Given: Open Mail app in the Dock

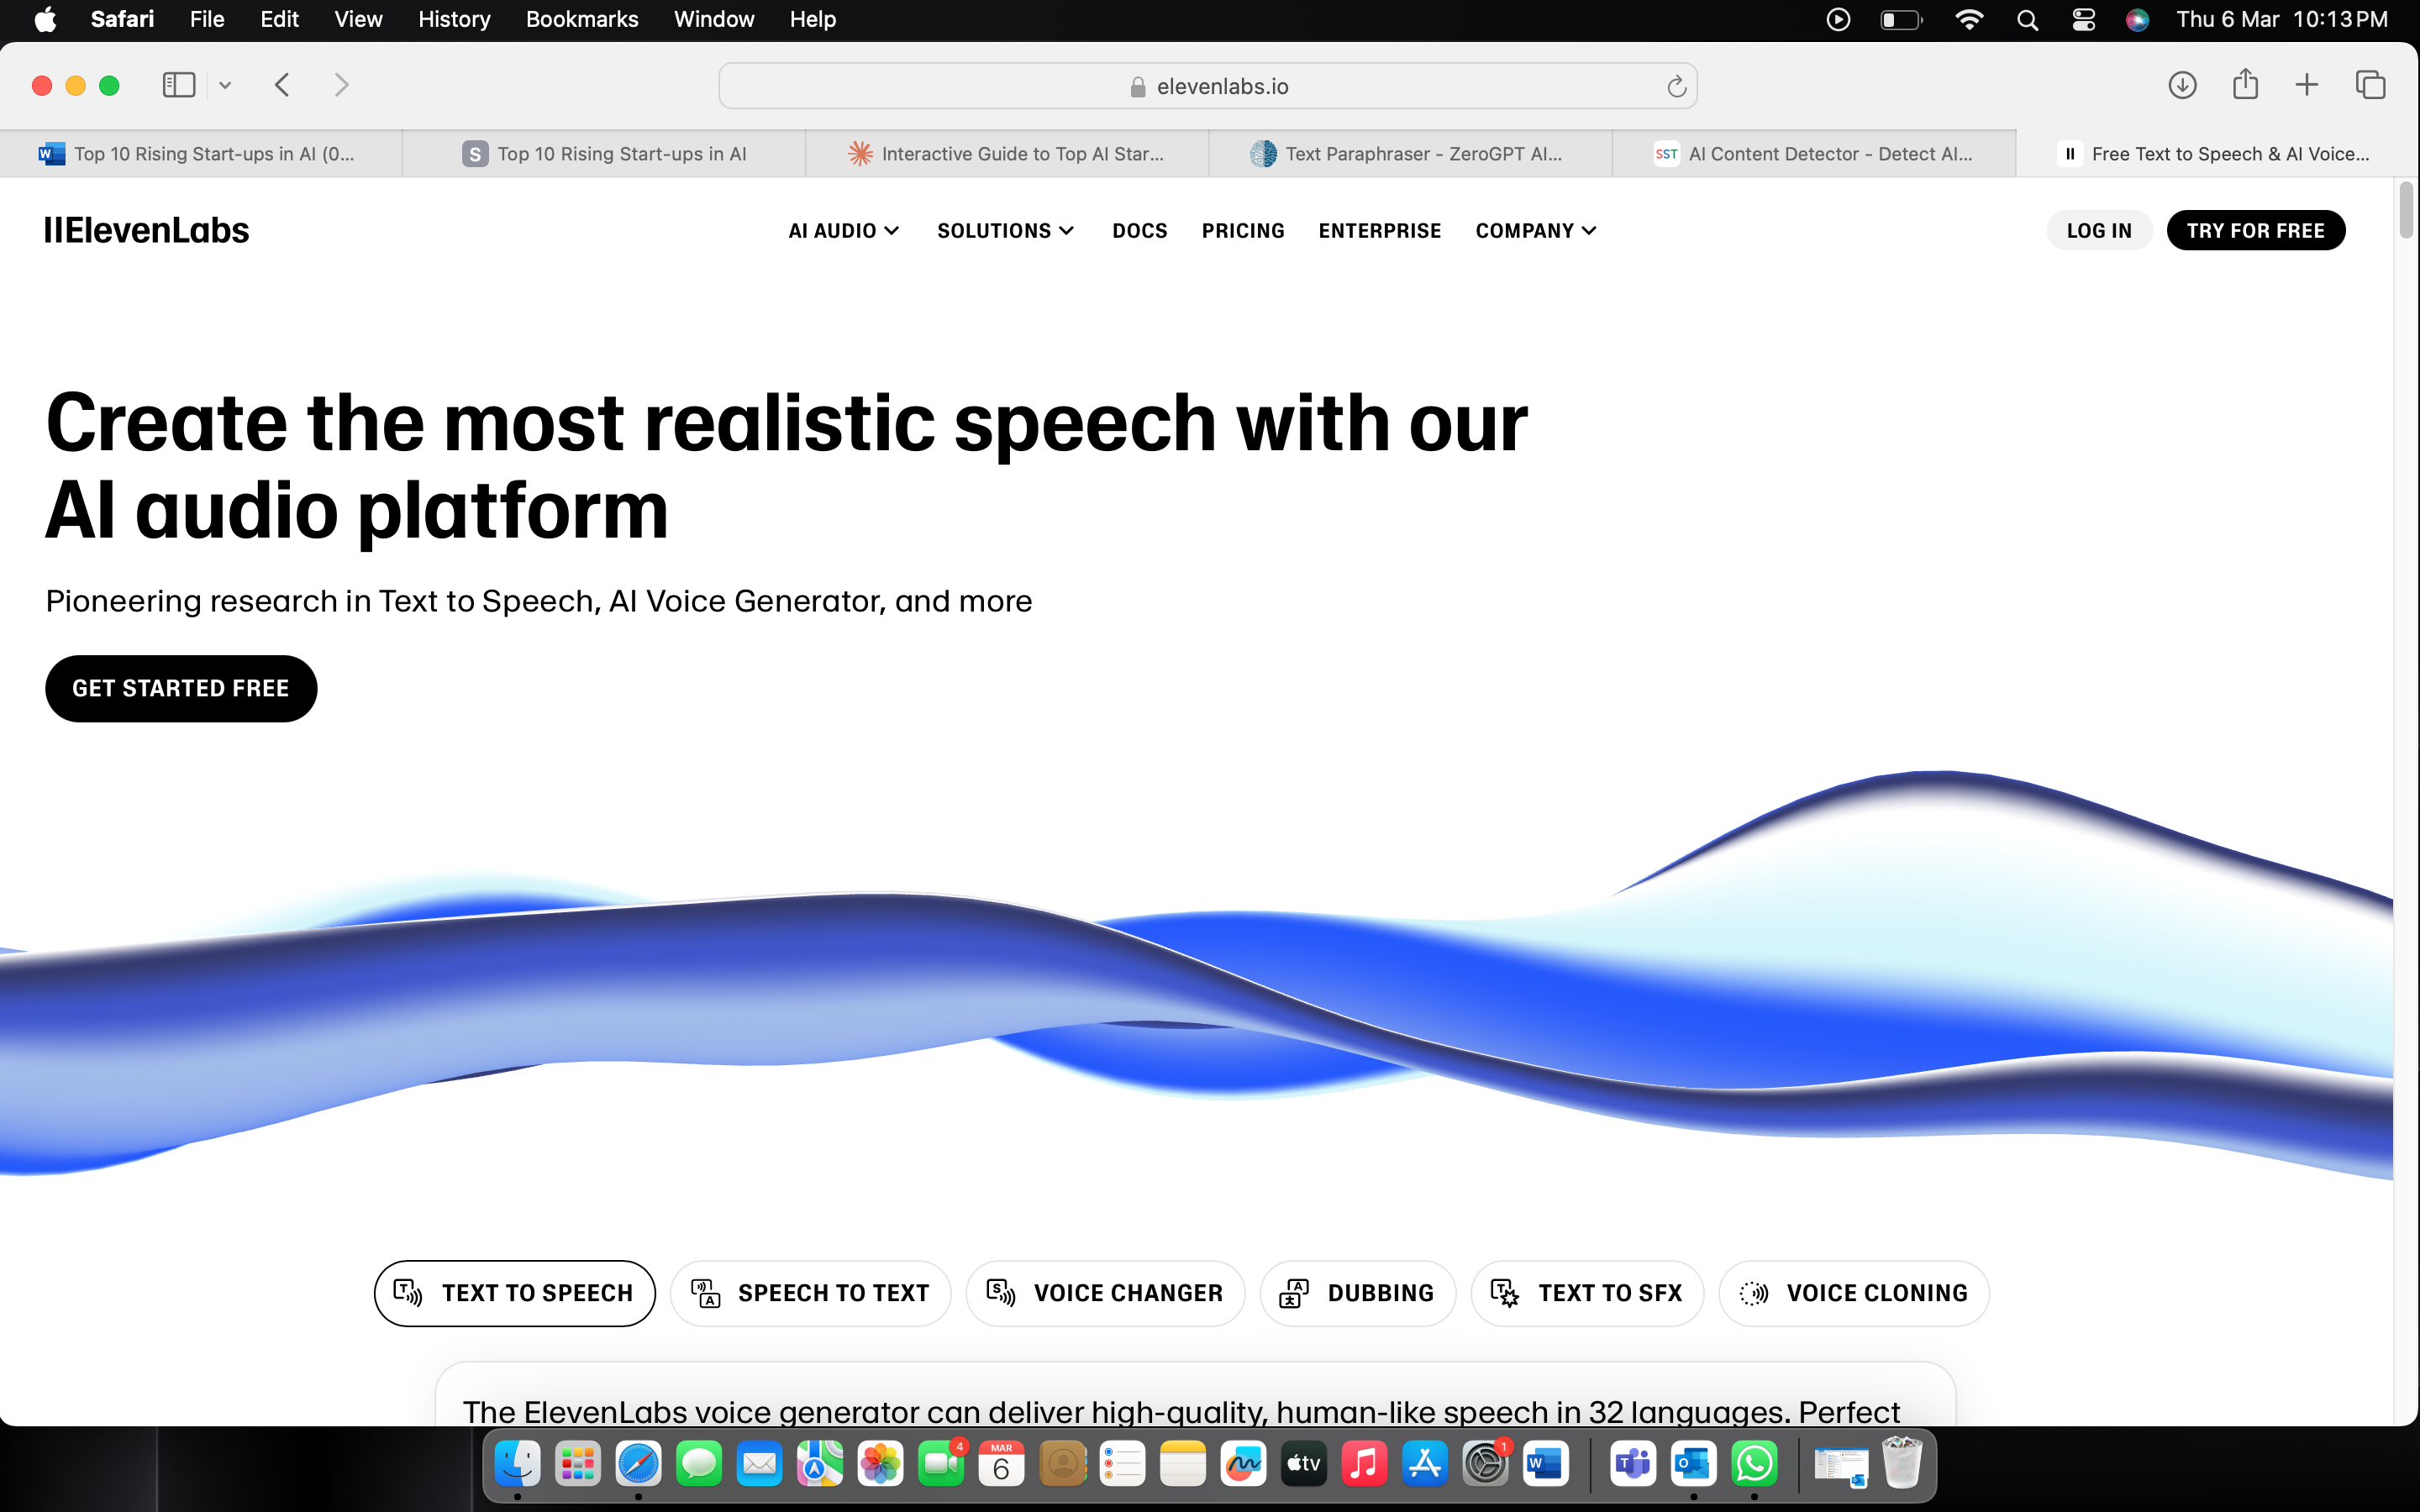Looking at the screenshot, I should coord(759,1464).
